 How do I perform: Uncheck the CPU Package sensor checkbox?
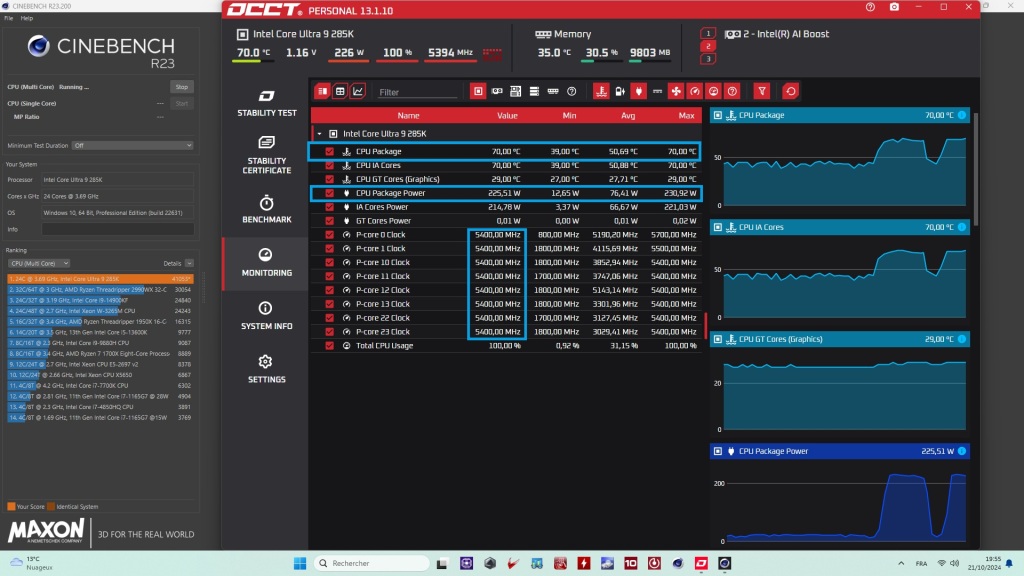pos(329,152)
